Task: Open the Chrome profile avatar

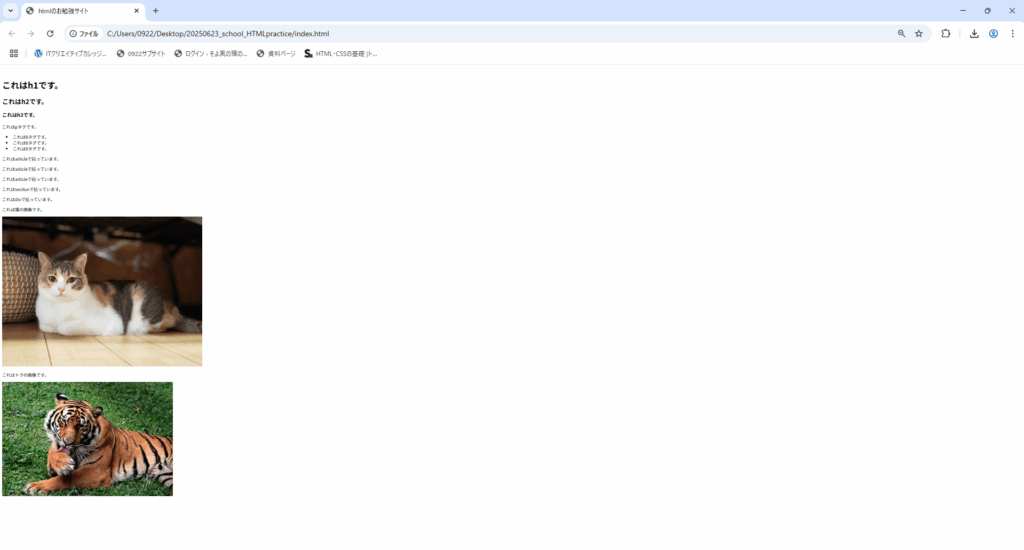Action: [993, 33]
